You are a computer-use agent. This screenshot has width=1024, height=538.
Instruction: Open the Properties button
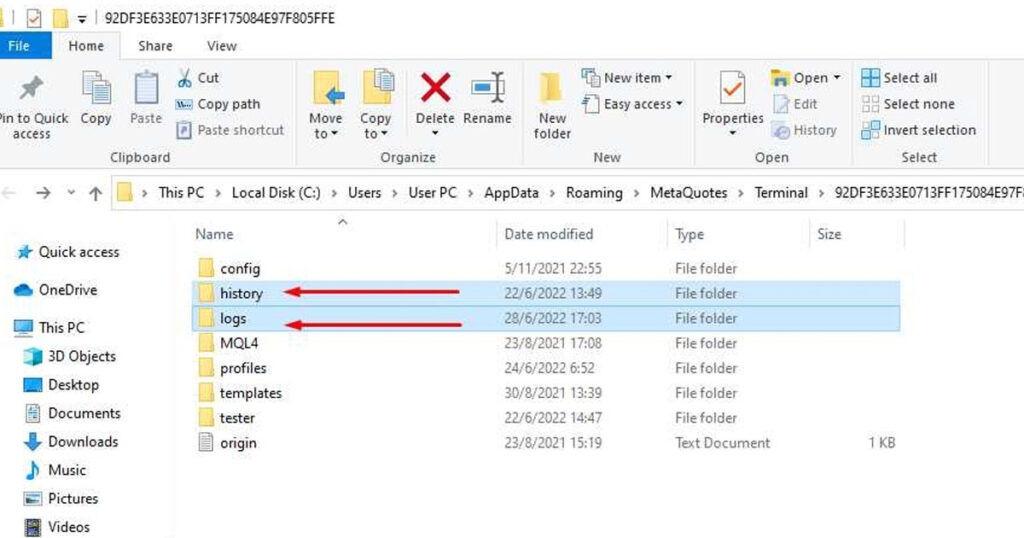[733, 103]
